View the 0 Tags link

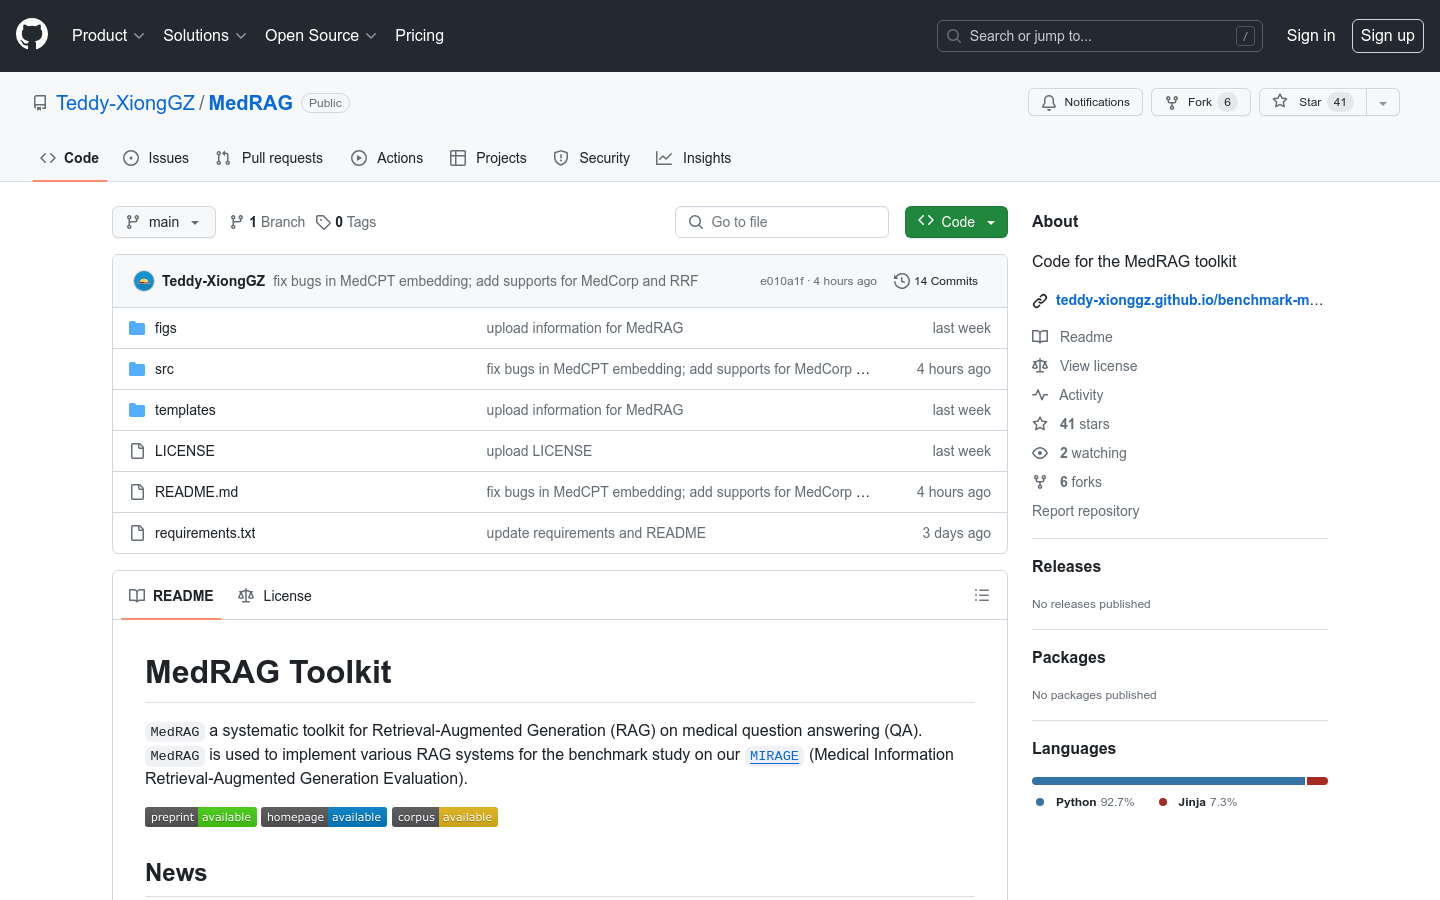coord(346,222)
